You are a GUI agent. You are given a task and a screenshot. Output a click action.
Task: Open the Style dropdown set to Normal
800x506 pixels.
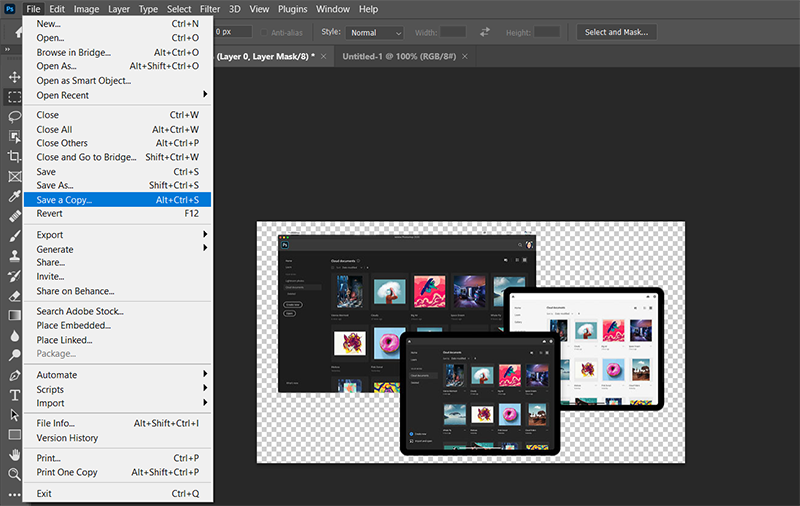pyautogui.click(x=375, y=32)
